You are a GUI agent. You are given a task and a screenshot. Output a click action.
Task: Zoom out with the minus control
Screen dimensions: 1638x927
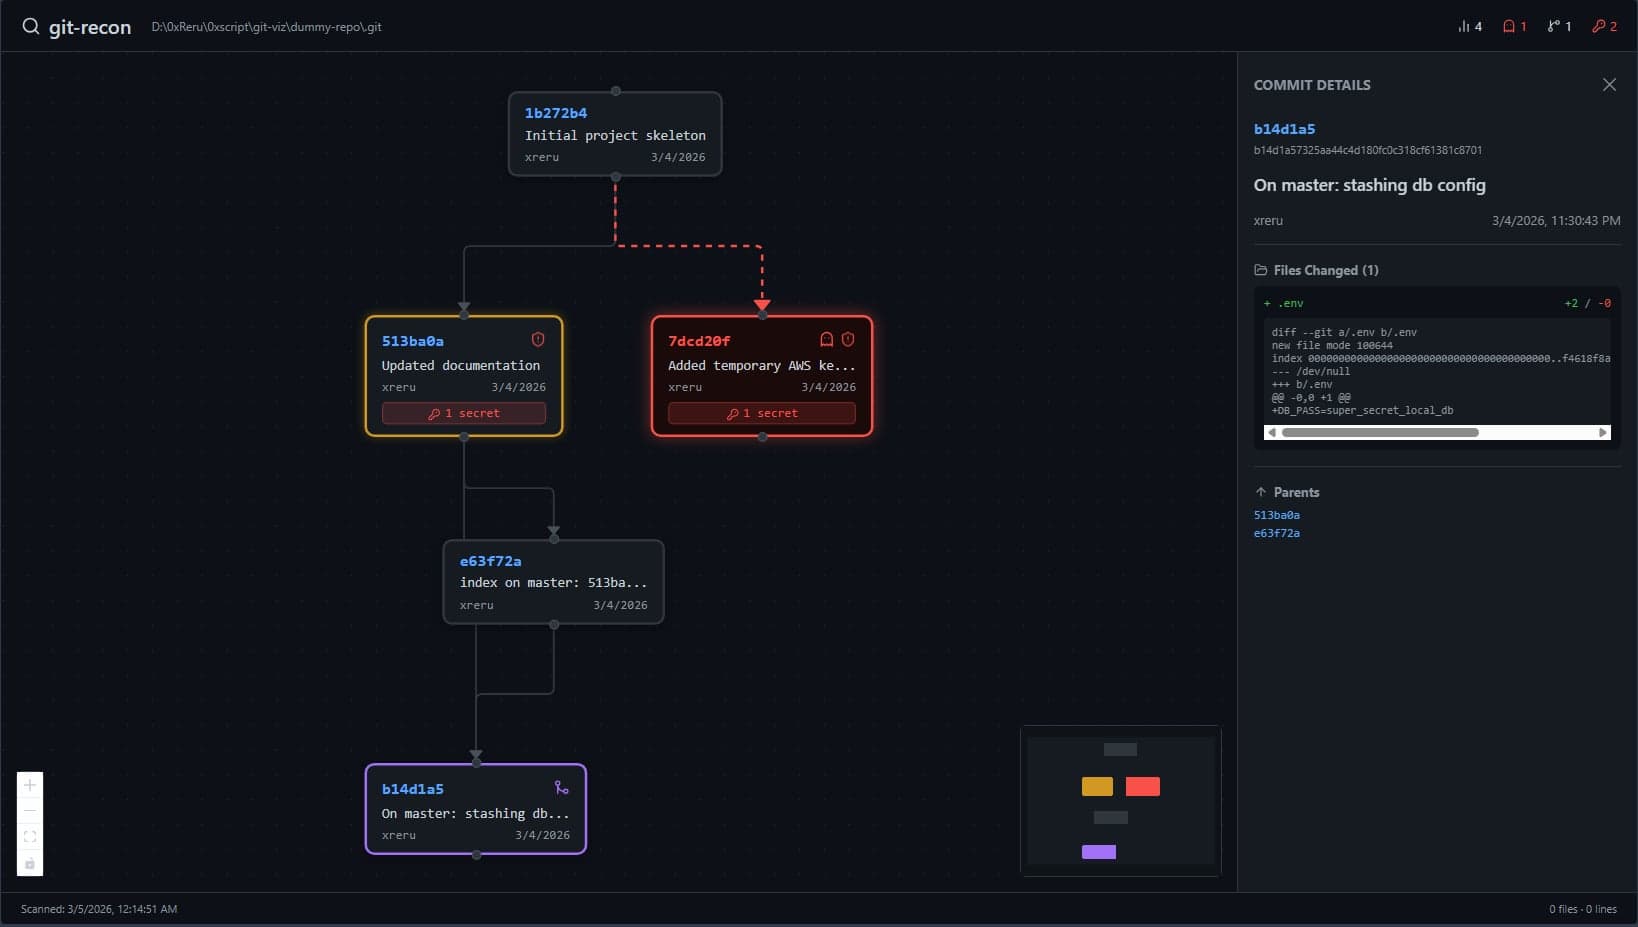[x=30, y=810]
